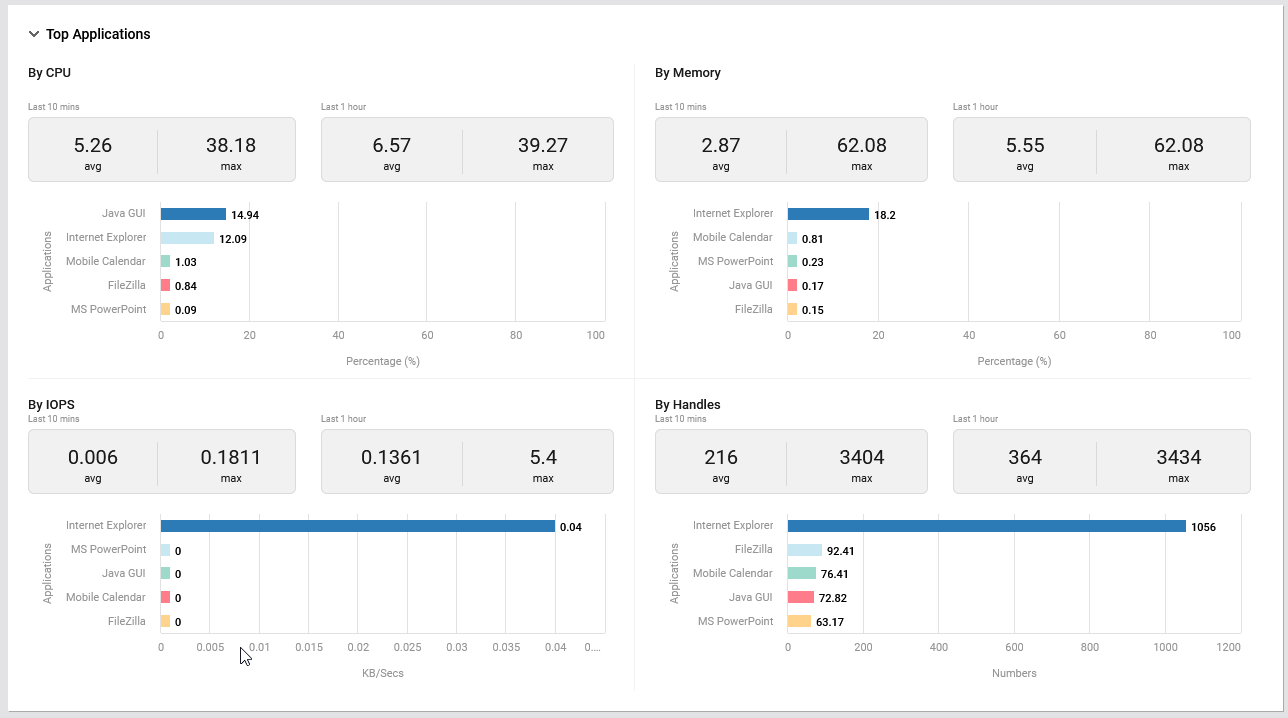
Task: Select Mobile Calendar bar in By Handles chart
Action: 801,574
